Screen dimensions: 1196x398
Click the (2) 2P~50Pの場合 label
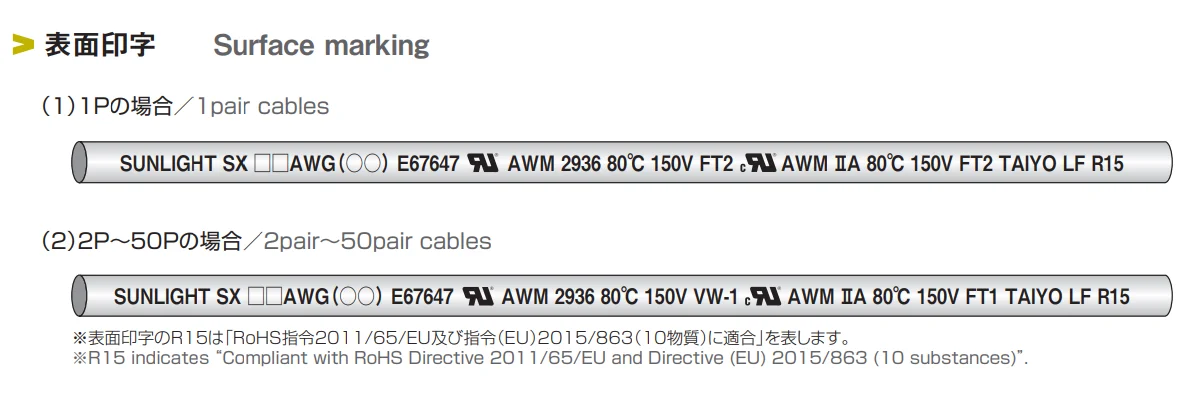(141, 241)
